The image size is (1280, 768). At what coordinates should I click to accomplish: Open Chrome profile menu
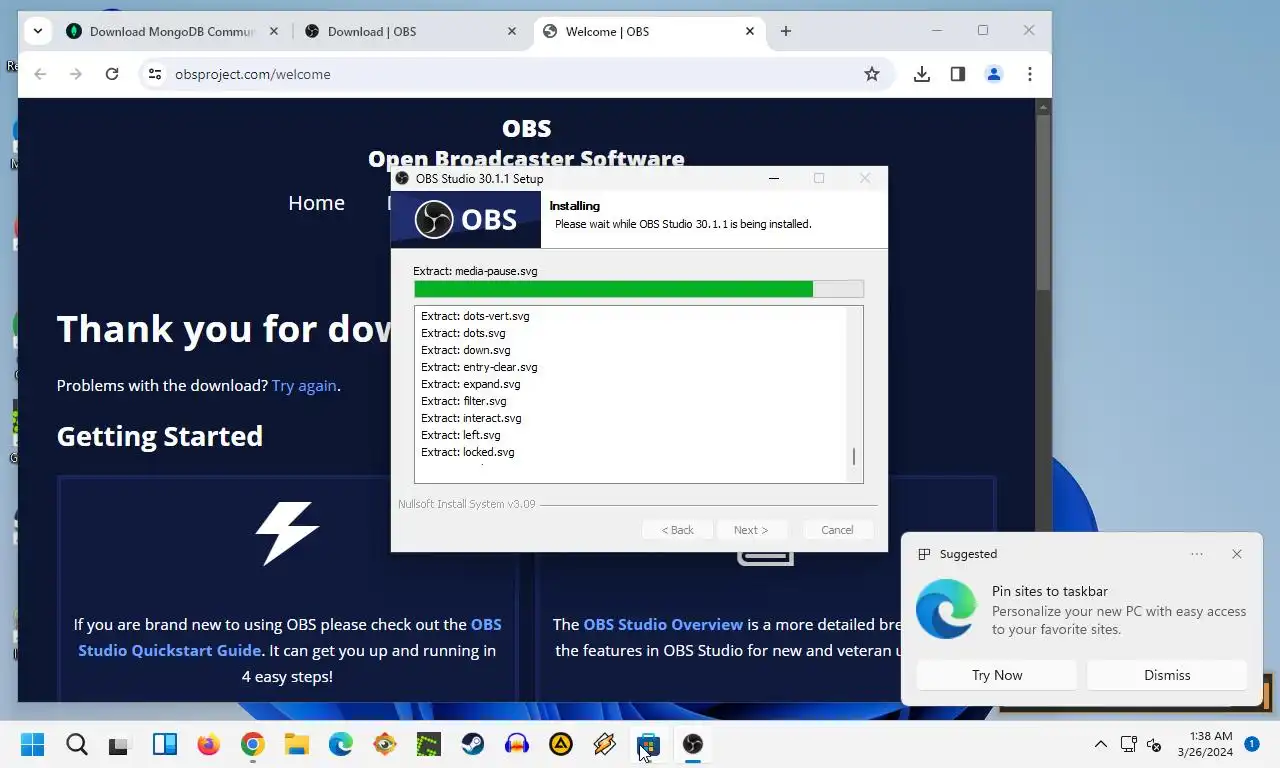coord(994,74)
